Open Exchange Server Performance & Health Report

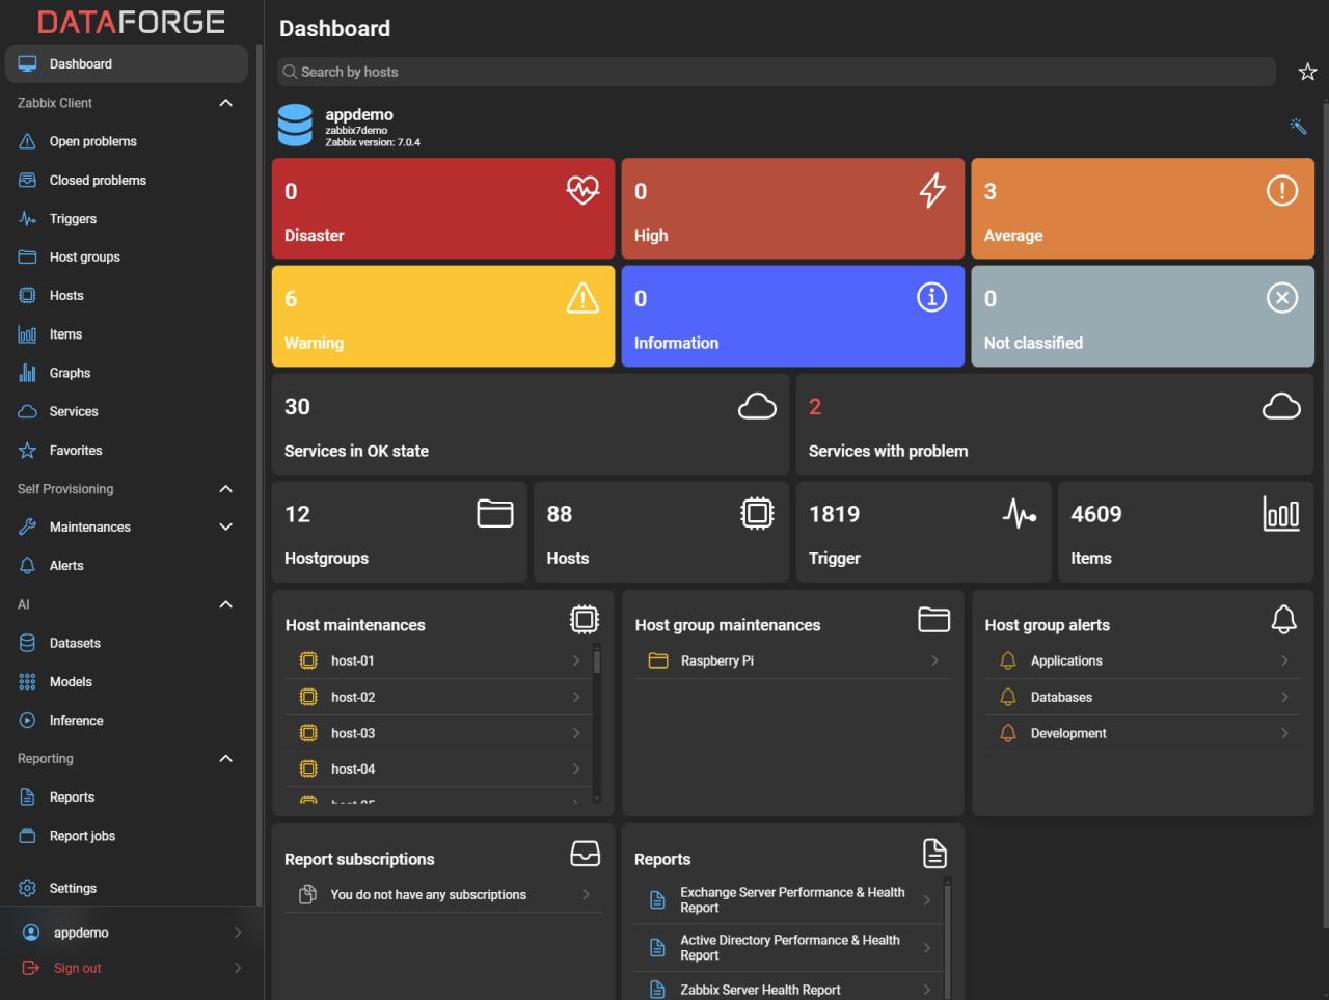click(787, 900)
